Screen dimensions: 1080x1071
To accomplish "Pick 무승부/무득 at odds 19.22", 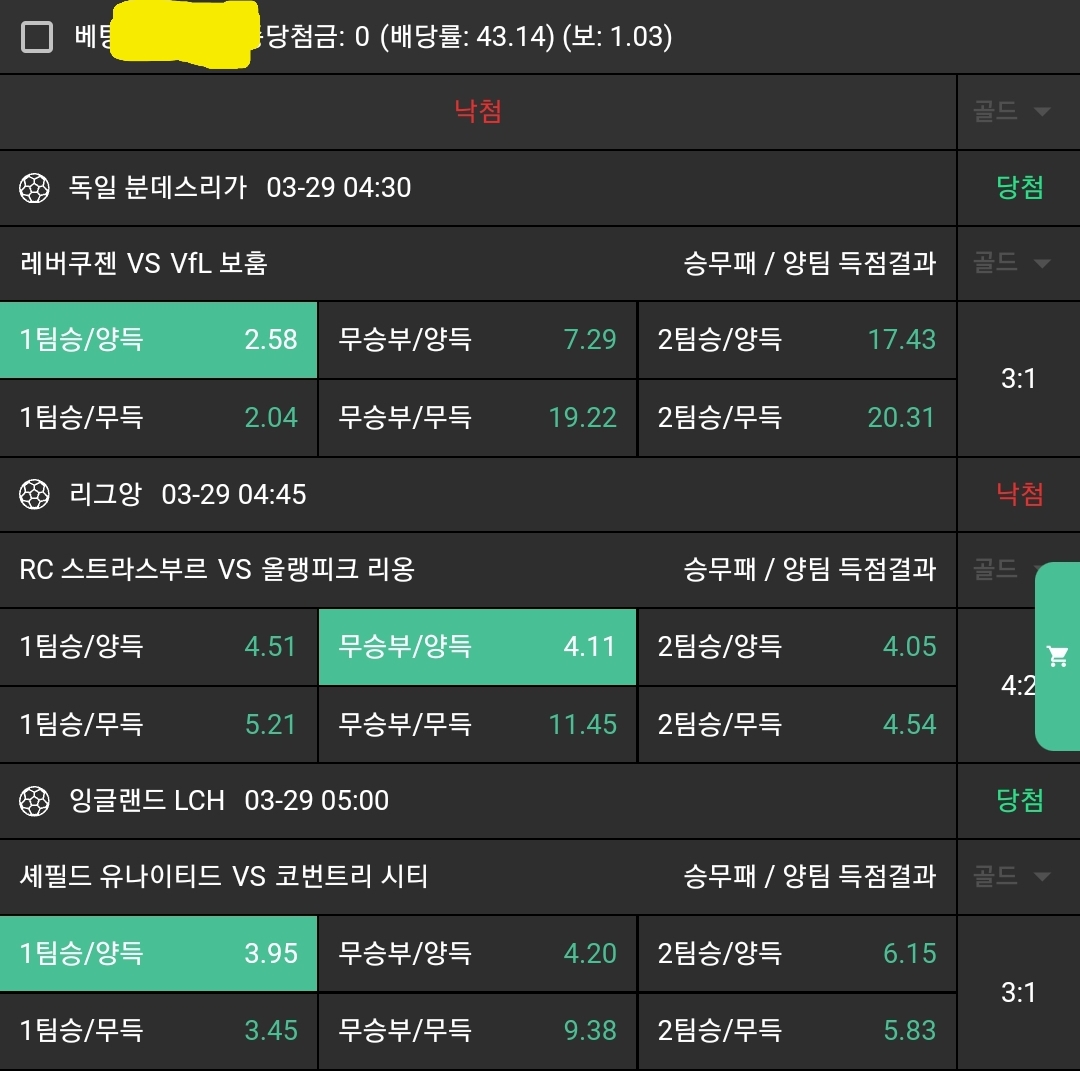I will (x=477, y=417).
